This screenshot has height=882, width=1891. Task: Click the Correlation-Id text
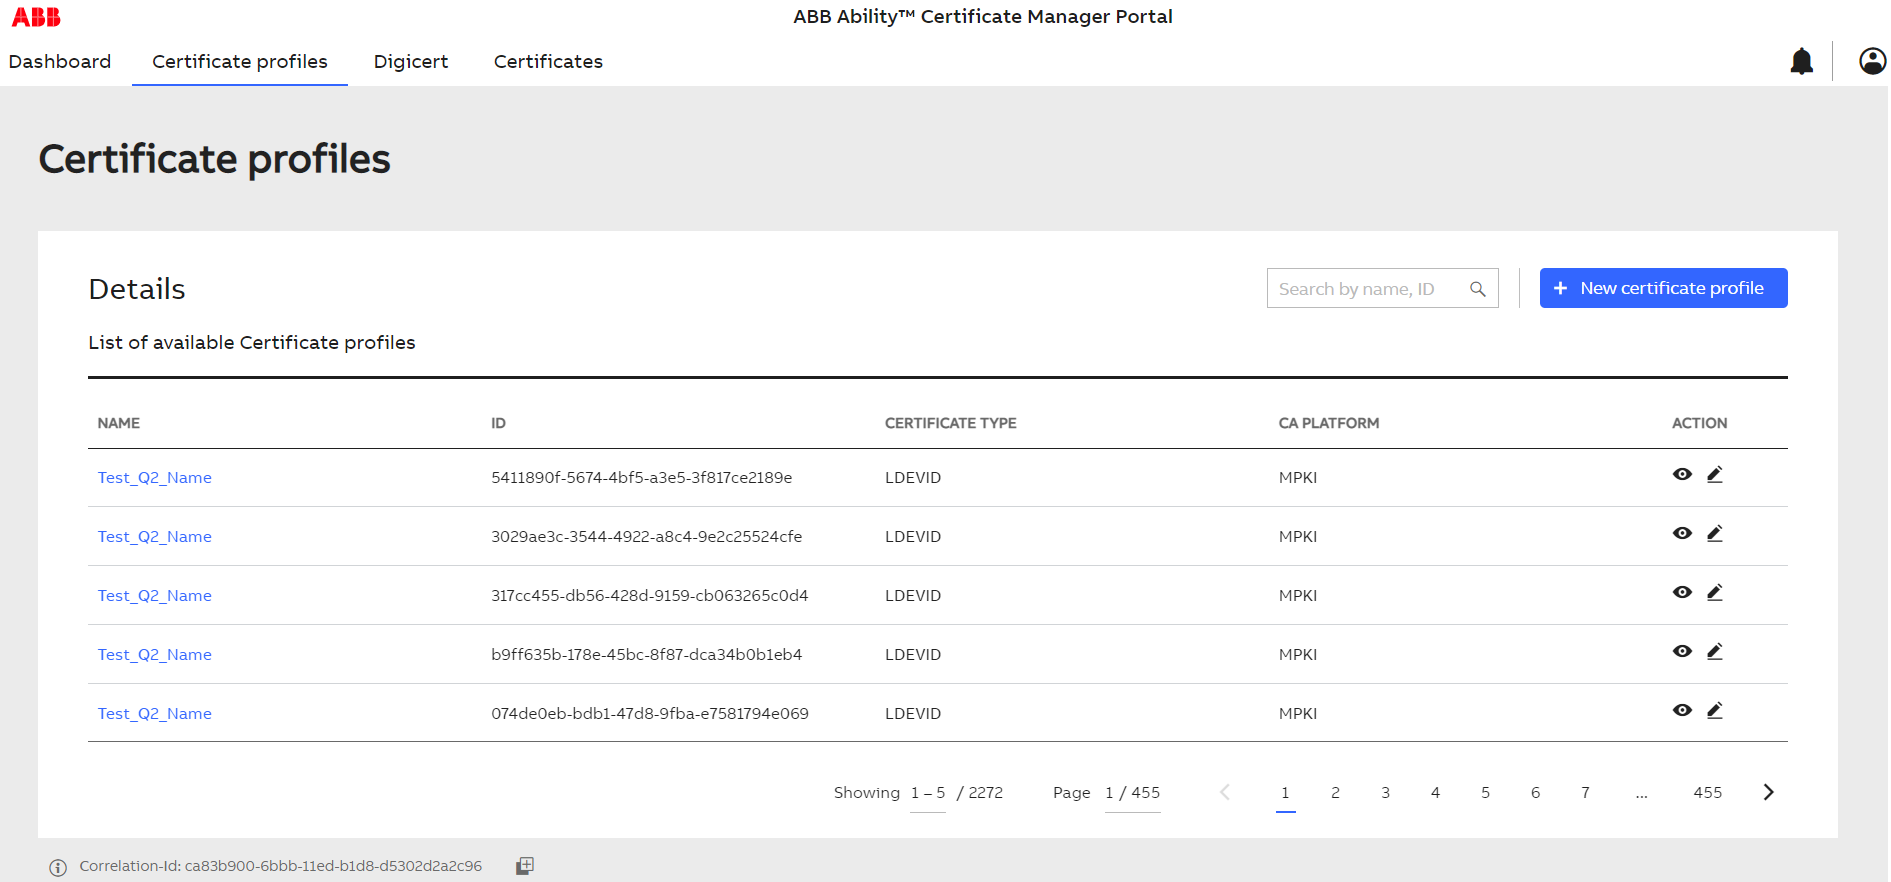click(x=280, y=866)
